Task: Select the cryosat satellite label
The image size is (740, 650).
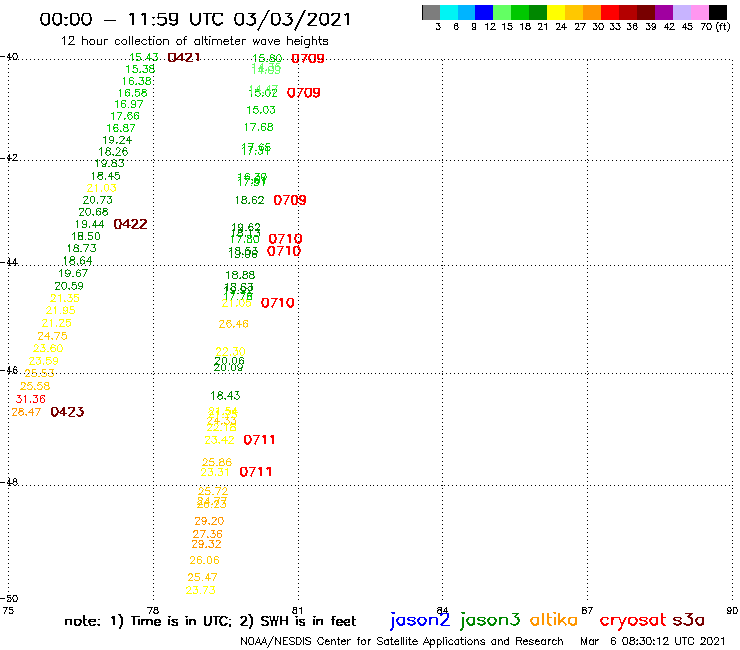Action: click(633, 620)
